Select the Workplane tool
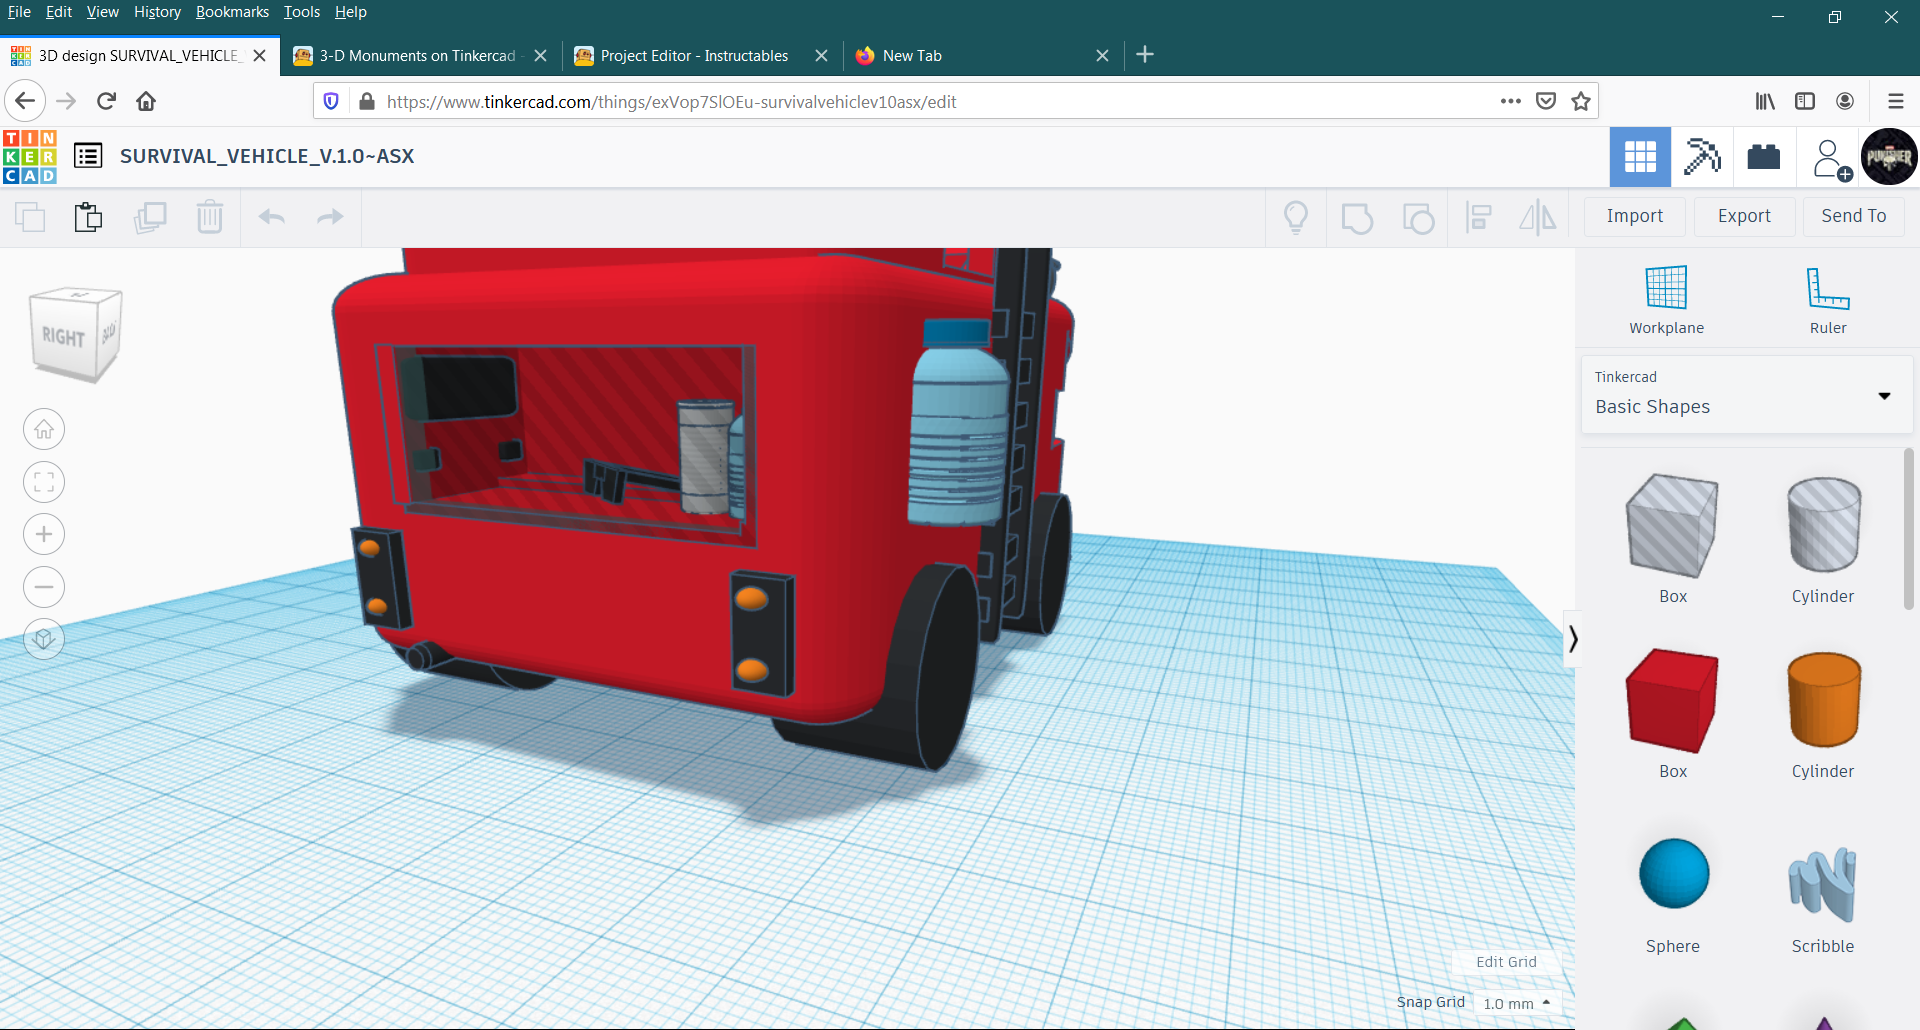Image resolution: width=1920 pixels, height=1030 pixels. tap(1665, 299)
